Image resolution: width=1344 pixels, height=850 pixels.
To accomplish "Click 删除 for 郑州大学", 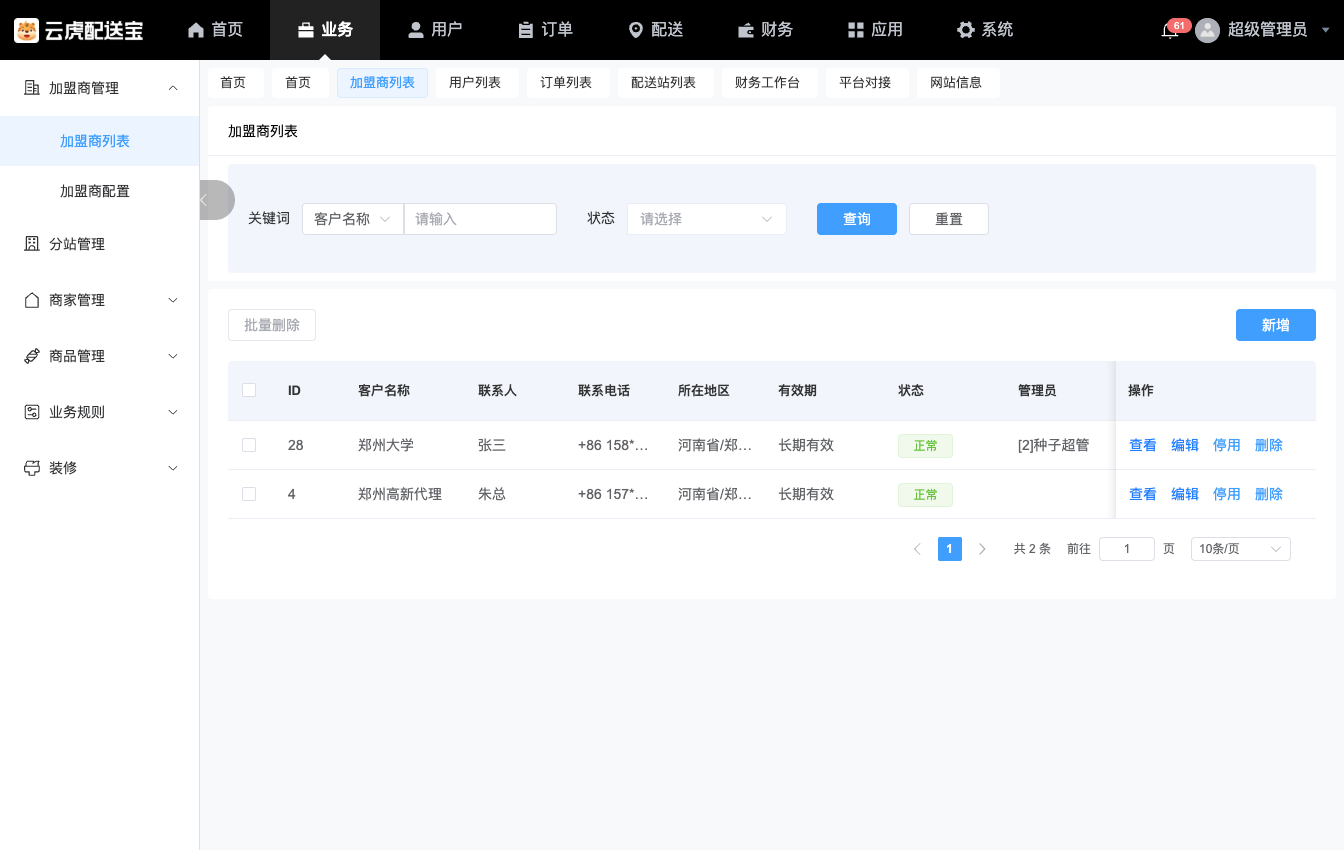I will [x=1269, y=445].
